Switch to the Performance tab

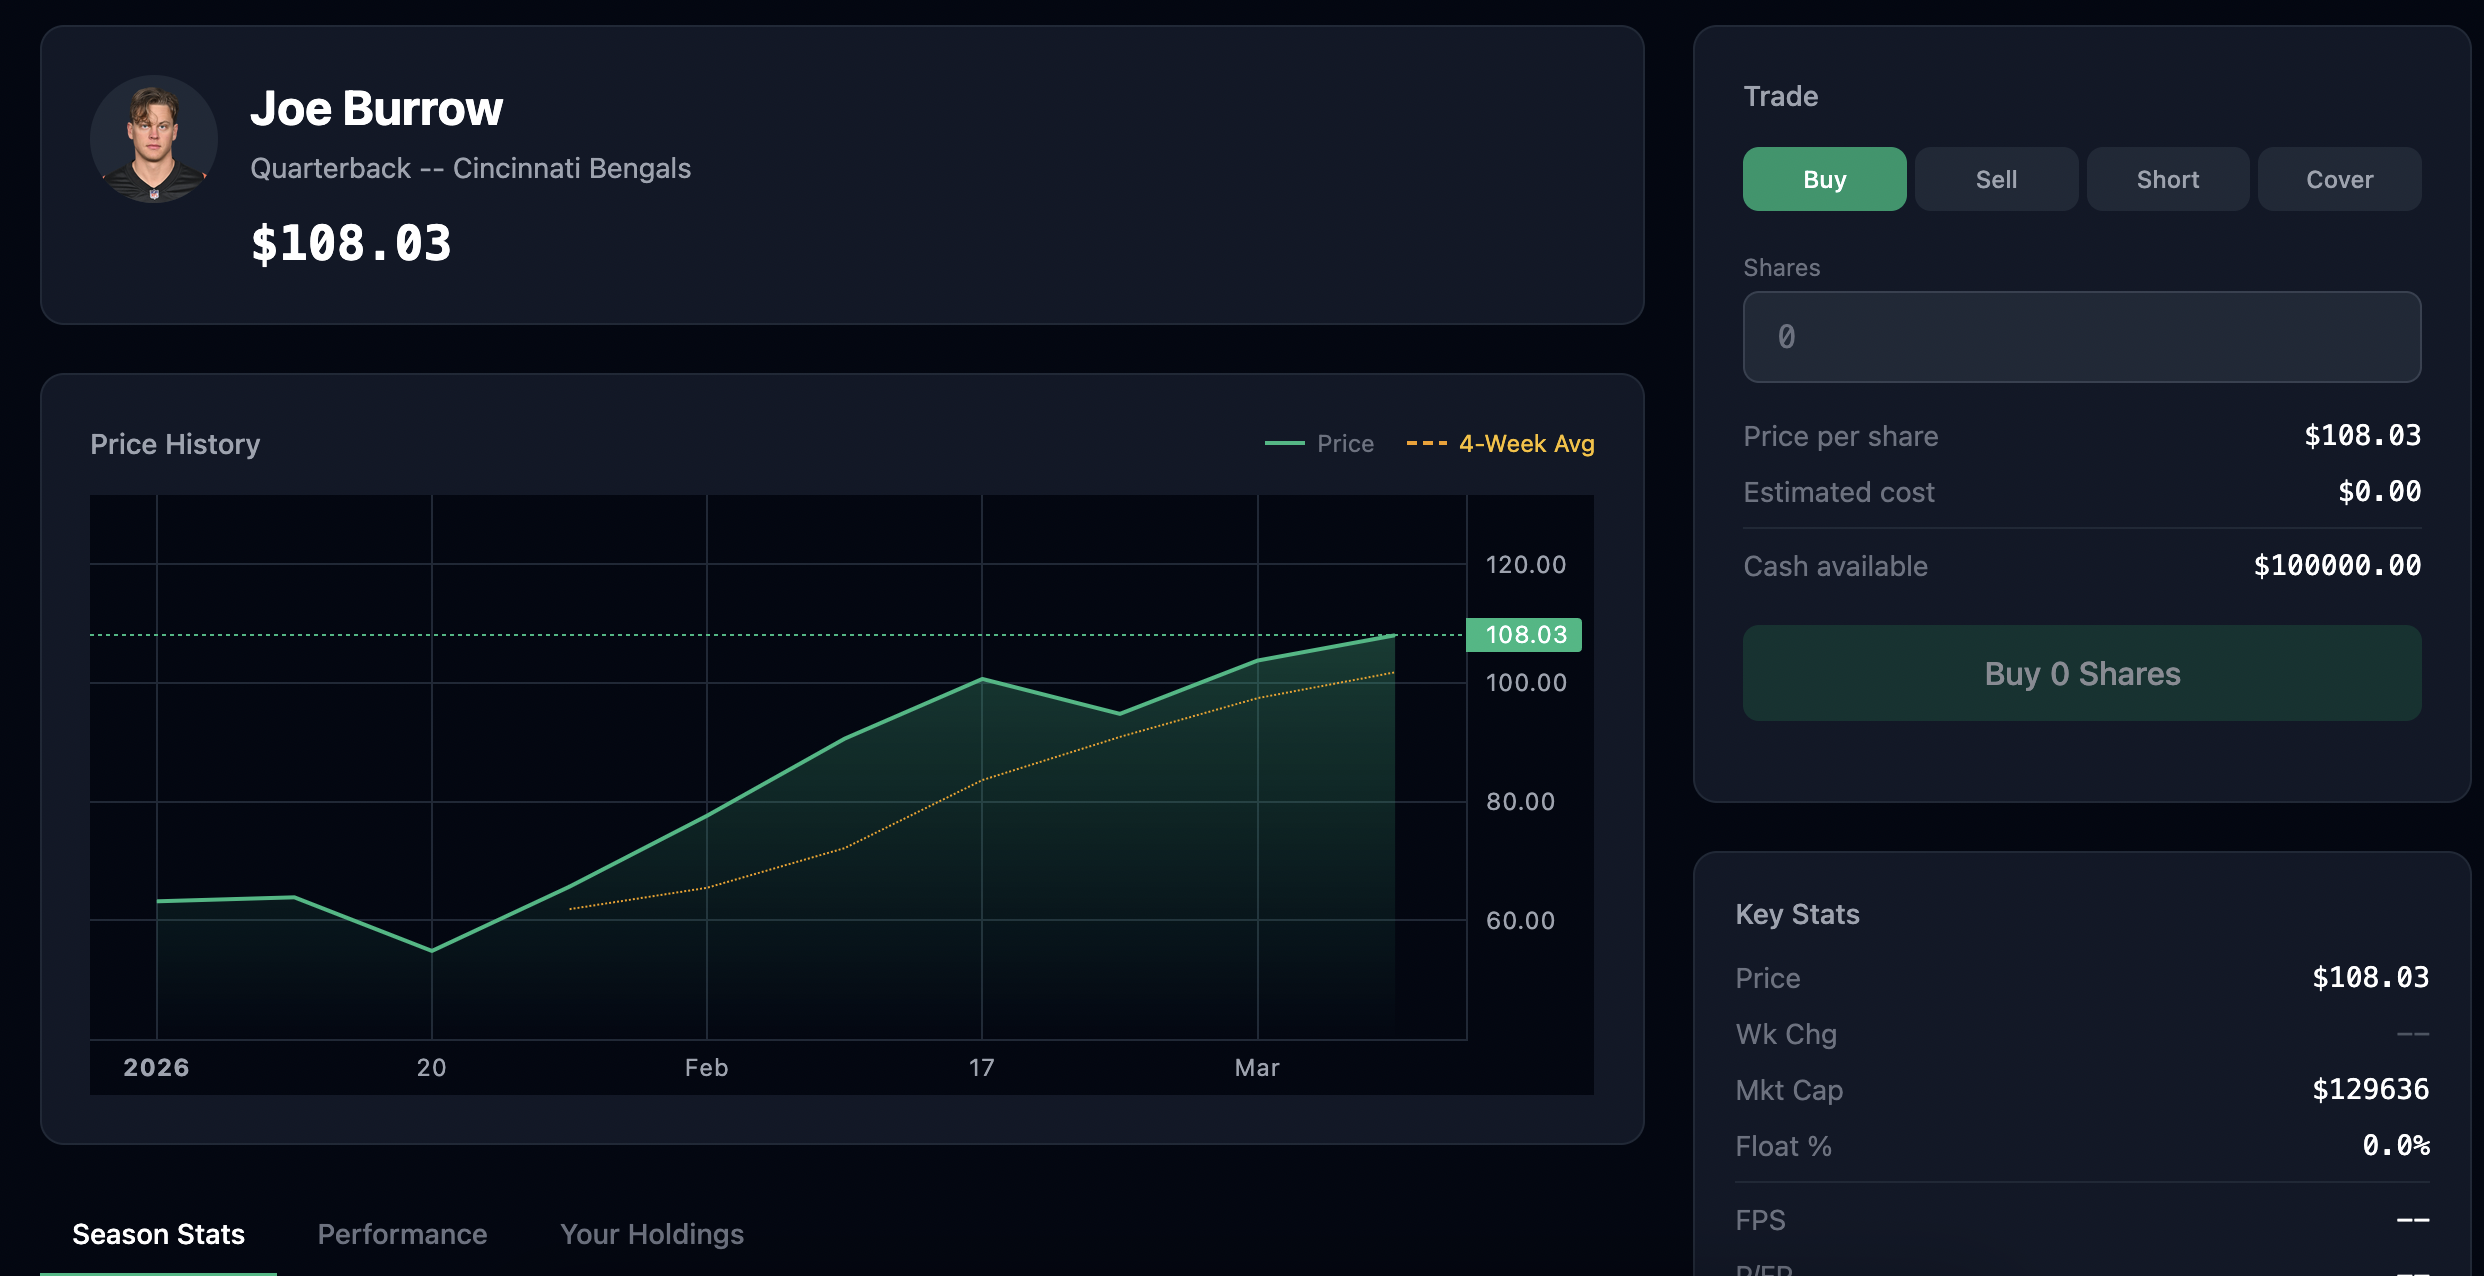[402, 1234]
